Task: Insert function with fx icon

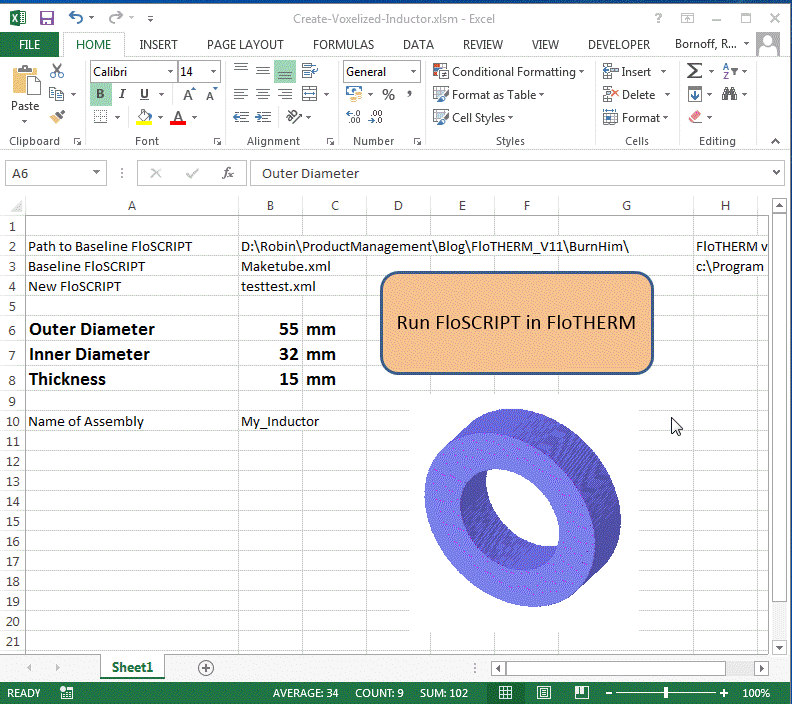Action: click(228, 173)
